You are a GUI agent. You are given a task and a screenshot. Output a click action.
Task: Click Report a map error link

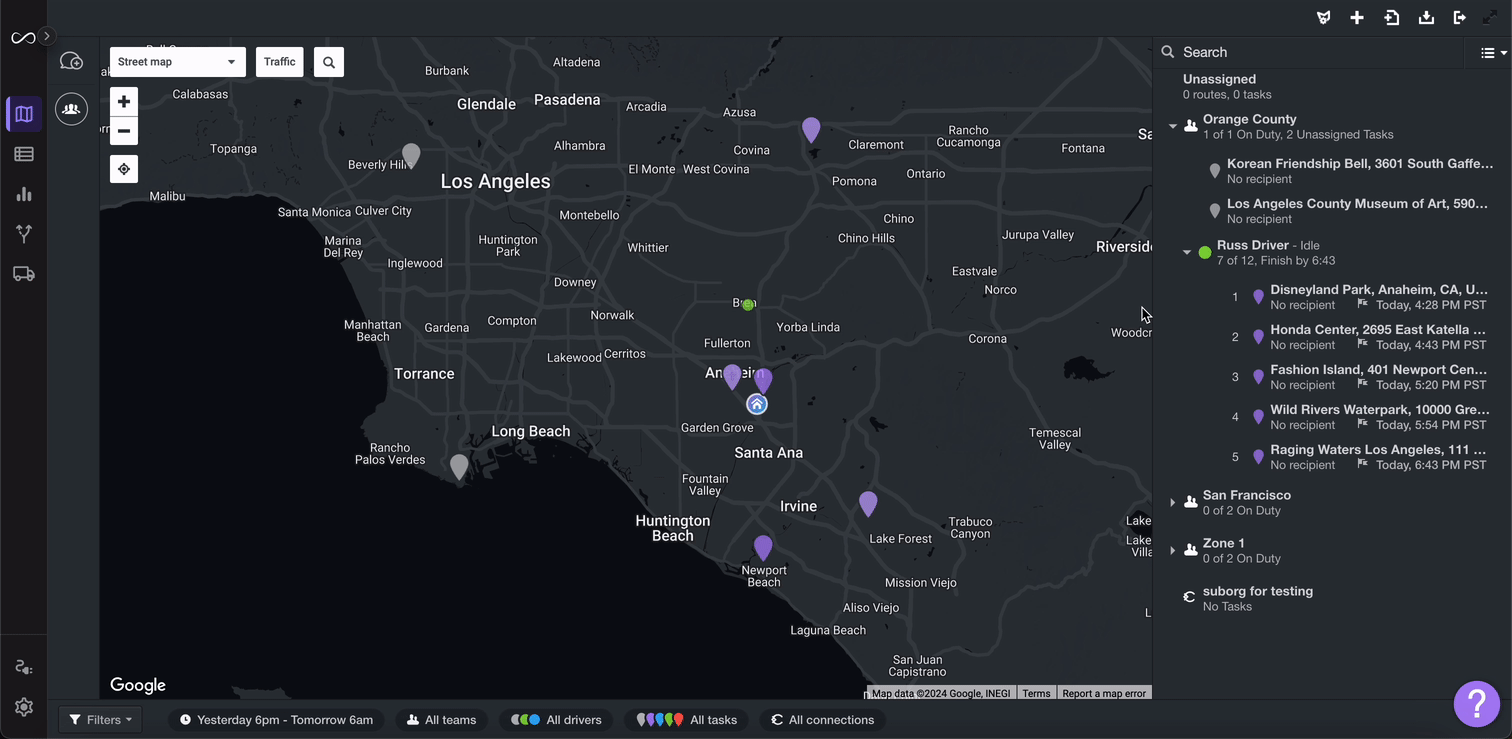[1104, 693]
